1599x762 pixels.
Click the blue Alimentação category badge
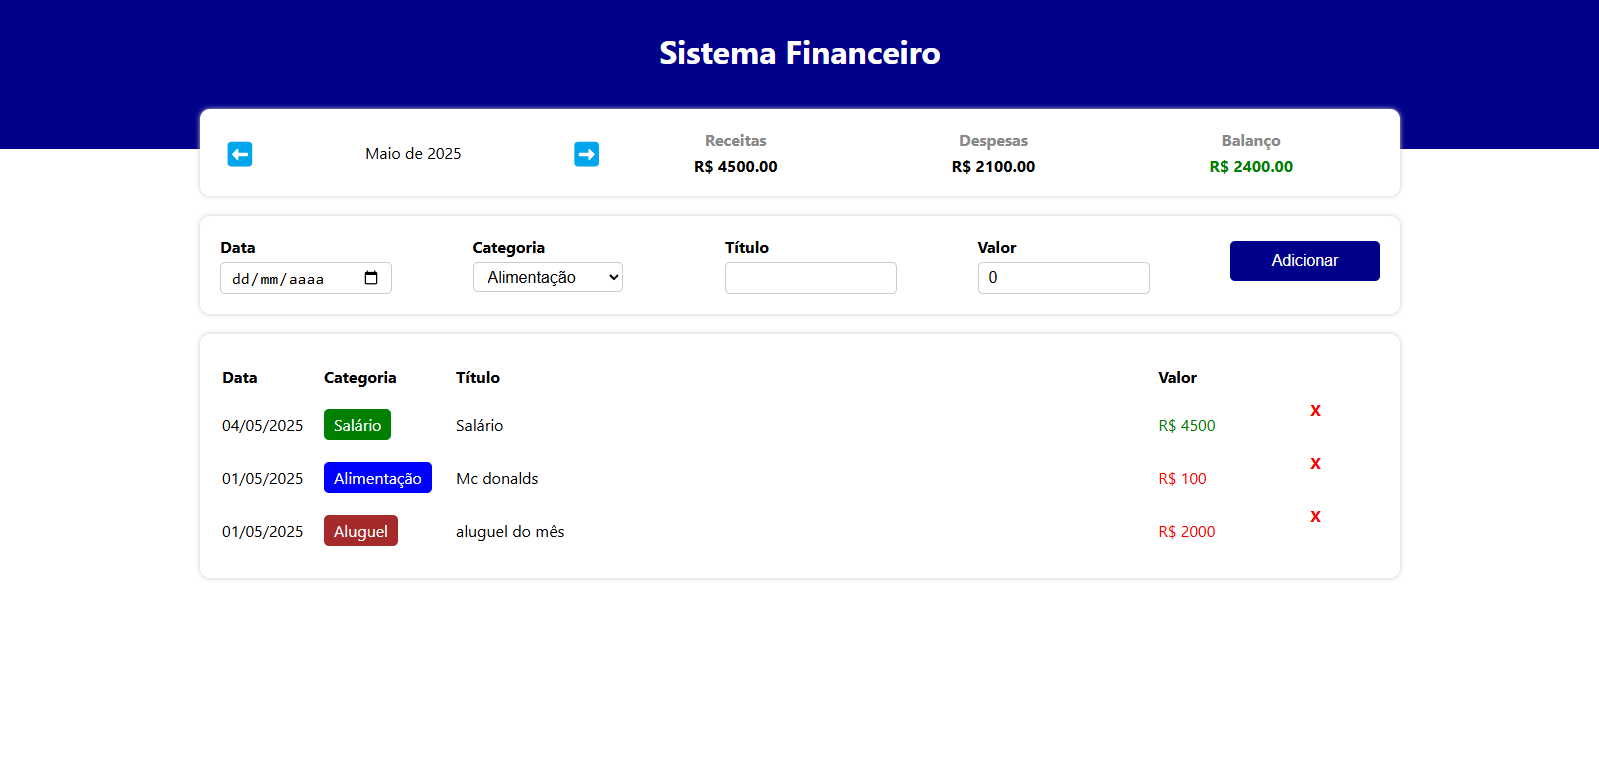[x=377, y=478]
